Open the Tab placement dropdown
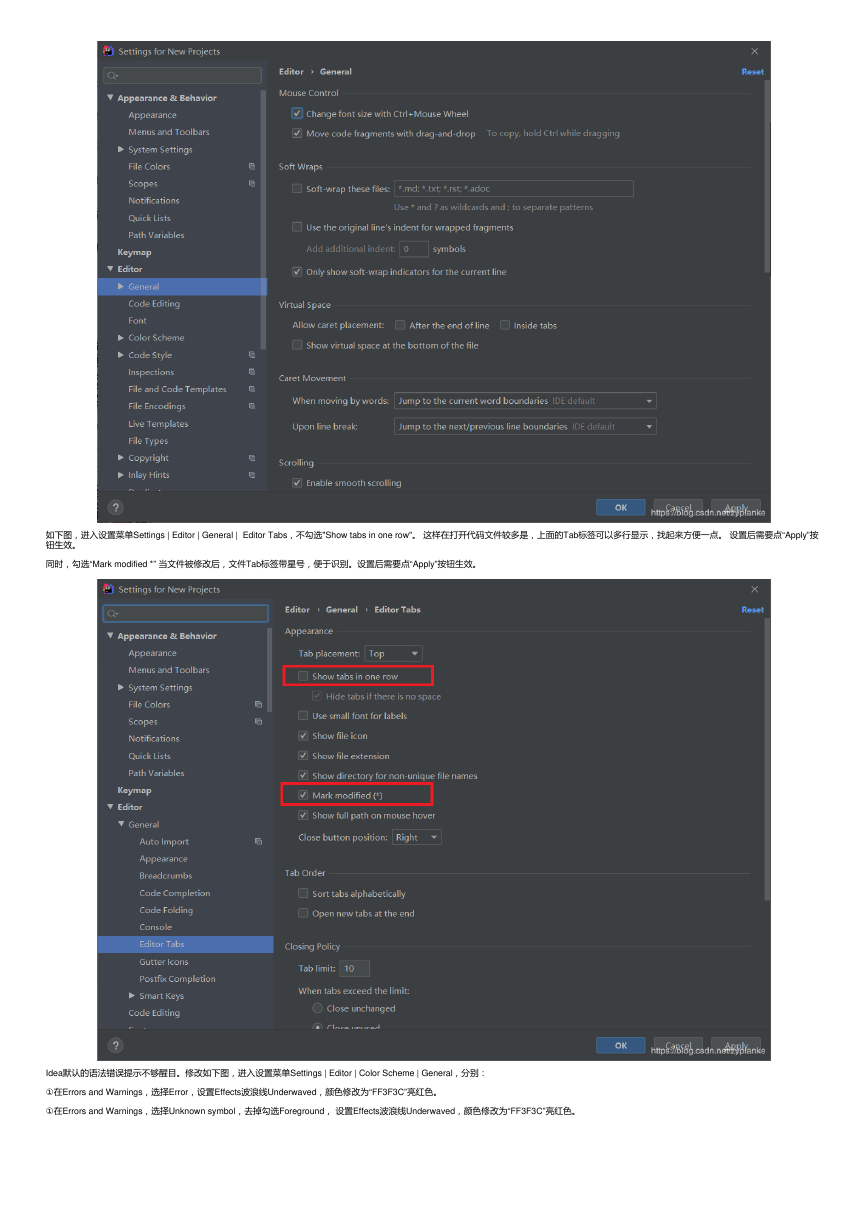 point(394,654)
